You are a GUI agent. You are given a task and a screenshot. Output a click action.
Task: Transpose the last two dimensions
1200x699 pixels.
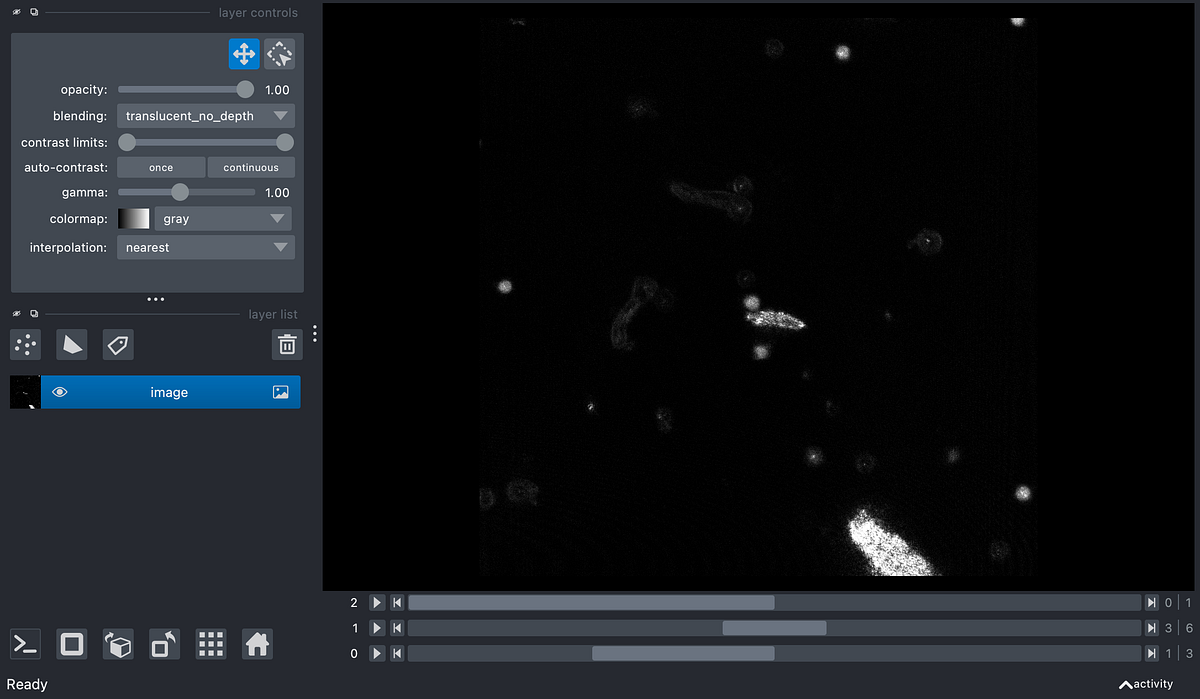(x=163, y=644)
